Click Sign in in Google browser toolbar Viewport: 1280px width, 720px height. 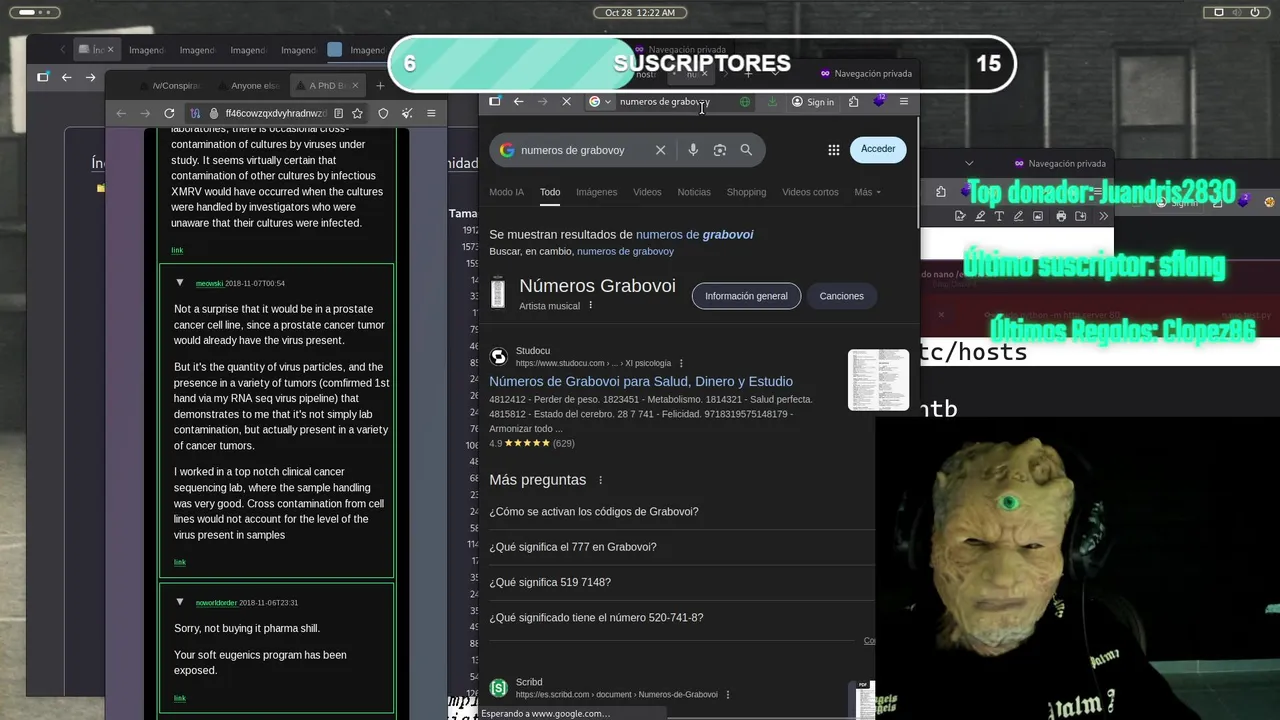[x=813, y=101]
